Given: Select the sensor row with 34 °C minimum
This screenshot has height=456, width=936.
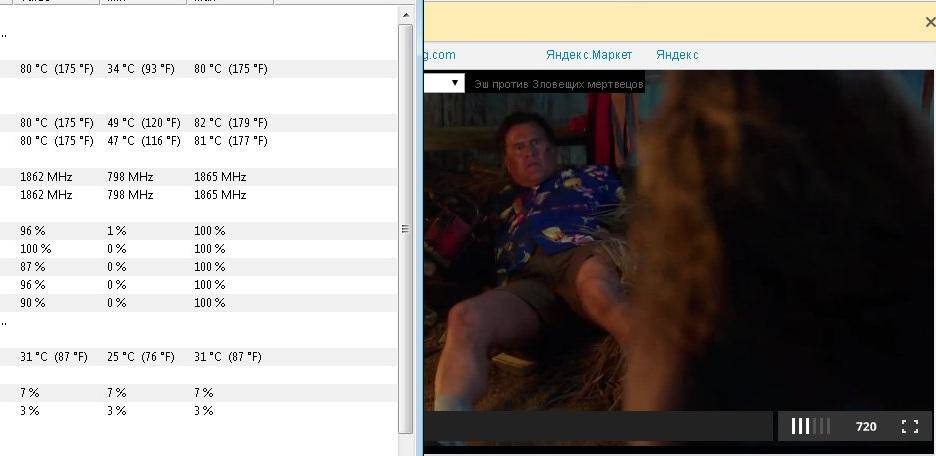Looking at the screenshot, I should point(198,69).
